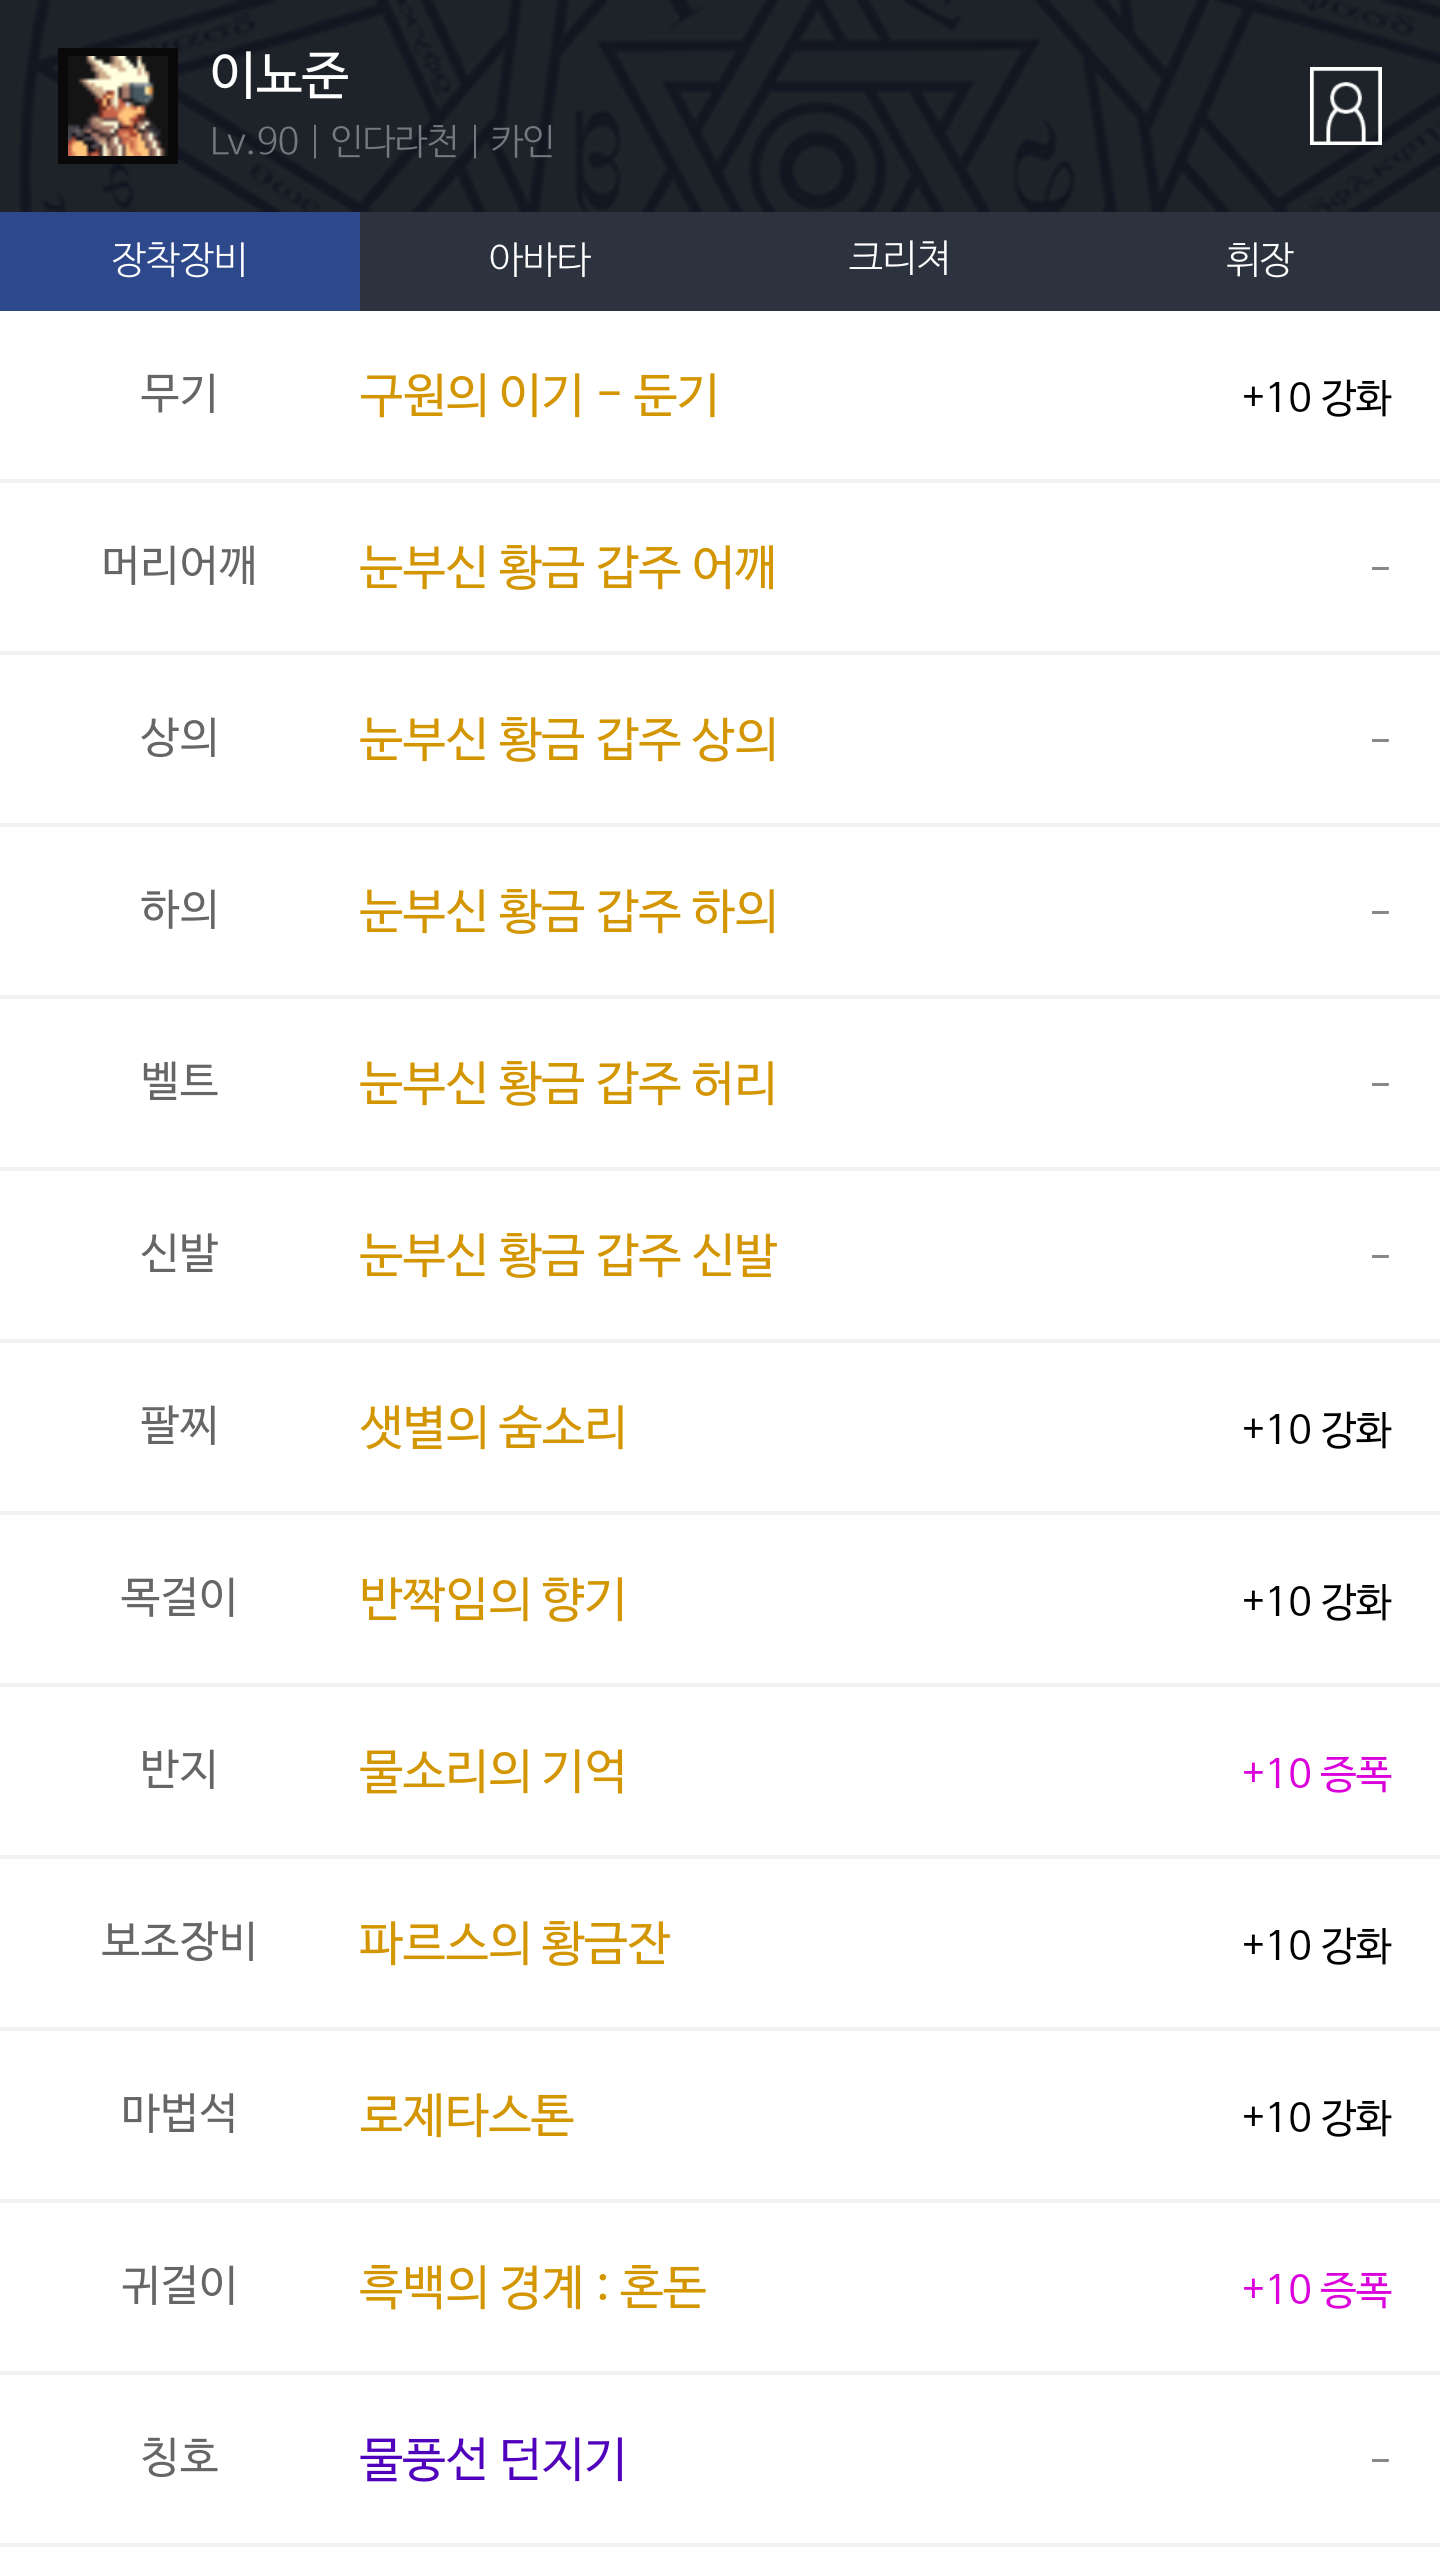Open weapon item 구원의 이기 - 둔기
Screen dimensions: 1440x2560
(x=539, y=395)
